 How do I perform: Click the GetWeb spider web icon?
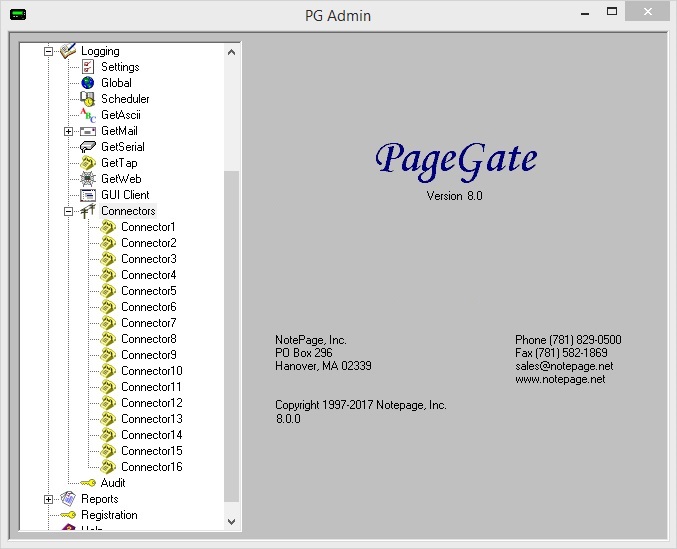88,179
